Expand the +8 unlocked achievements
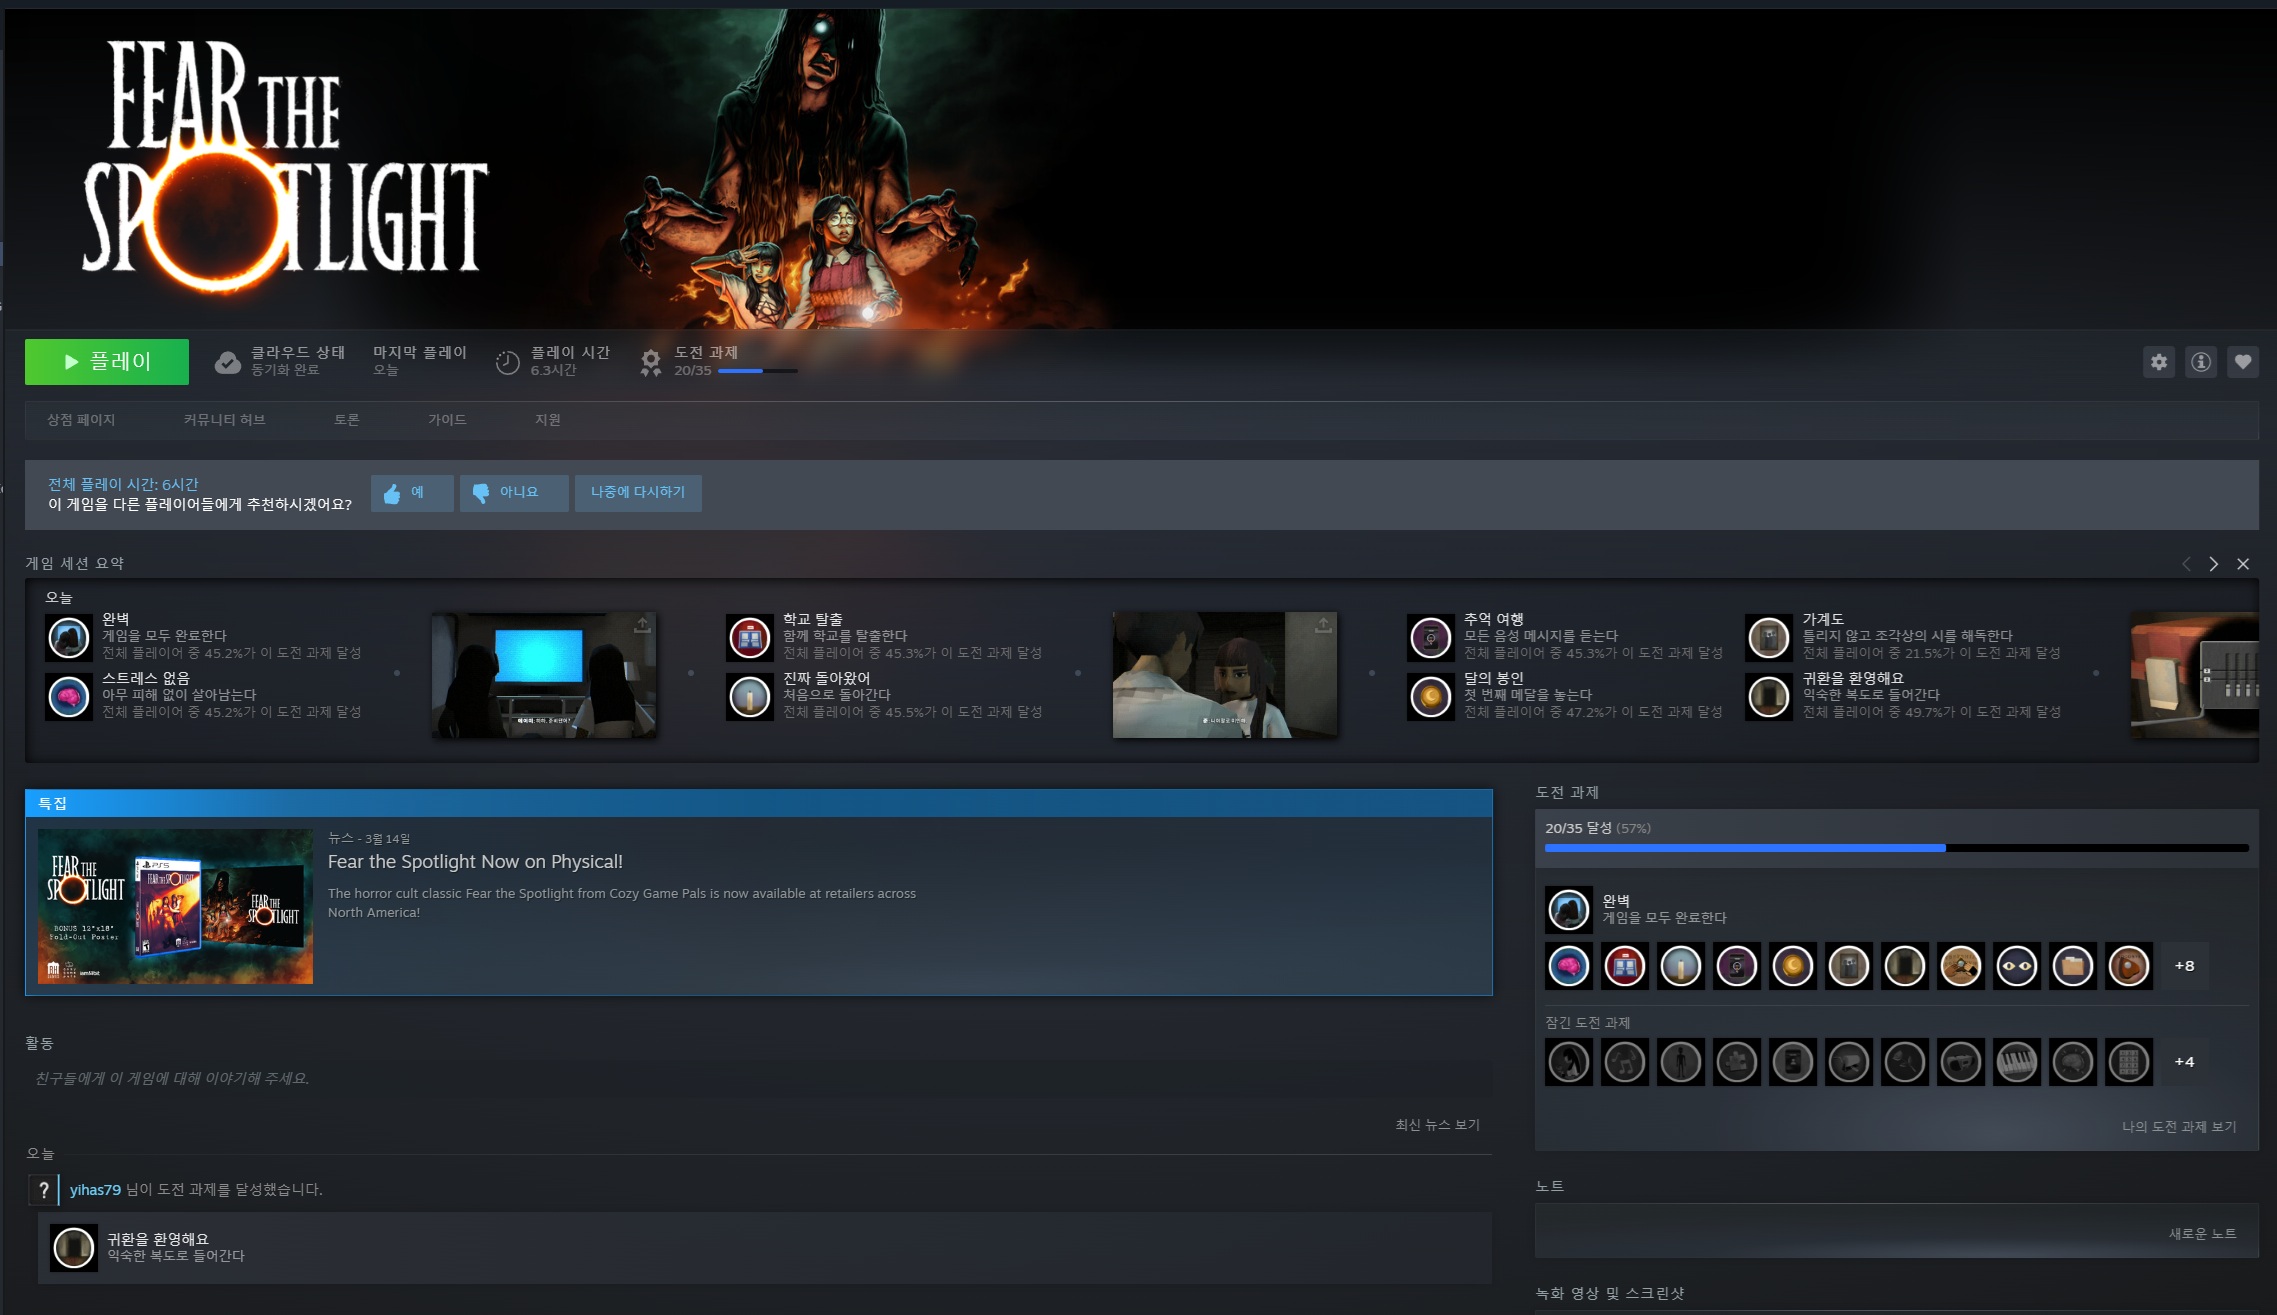The image size is (2277, 1315). pos(2184,966)
